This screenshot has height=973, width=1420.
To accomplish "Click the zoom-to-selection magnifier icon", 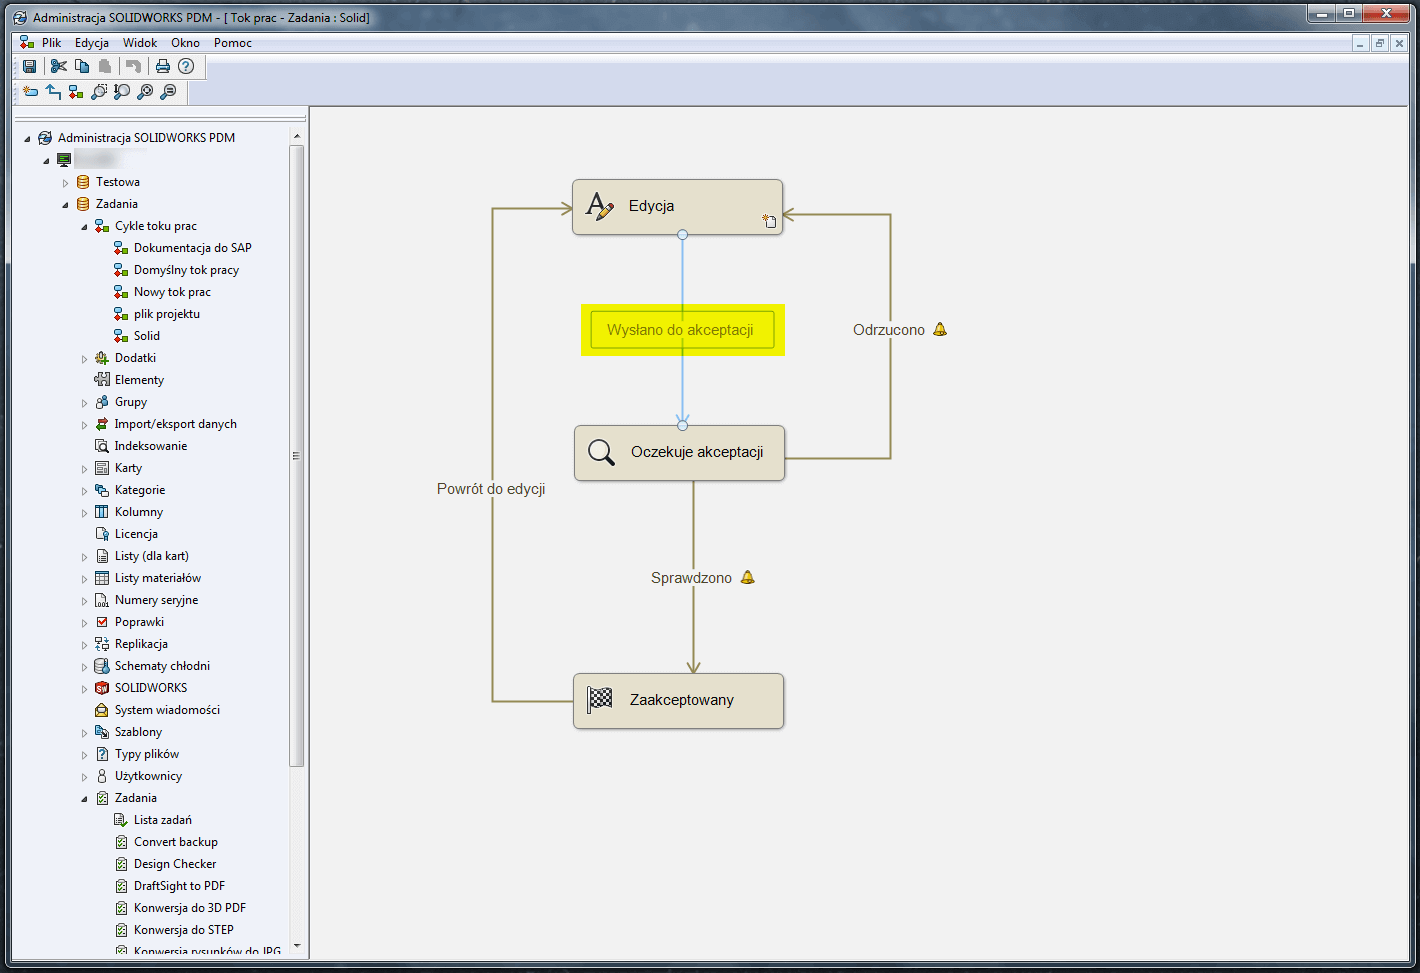I will (x=99, y=92).
